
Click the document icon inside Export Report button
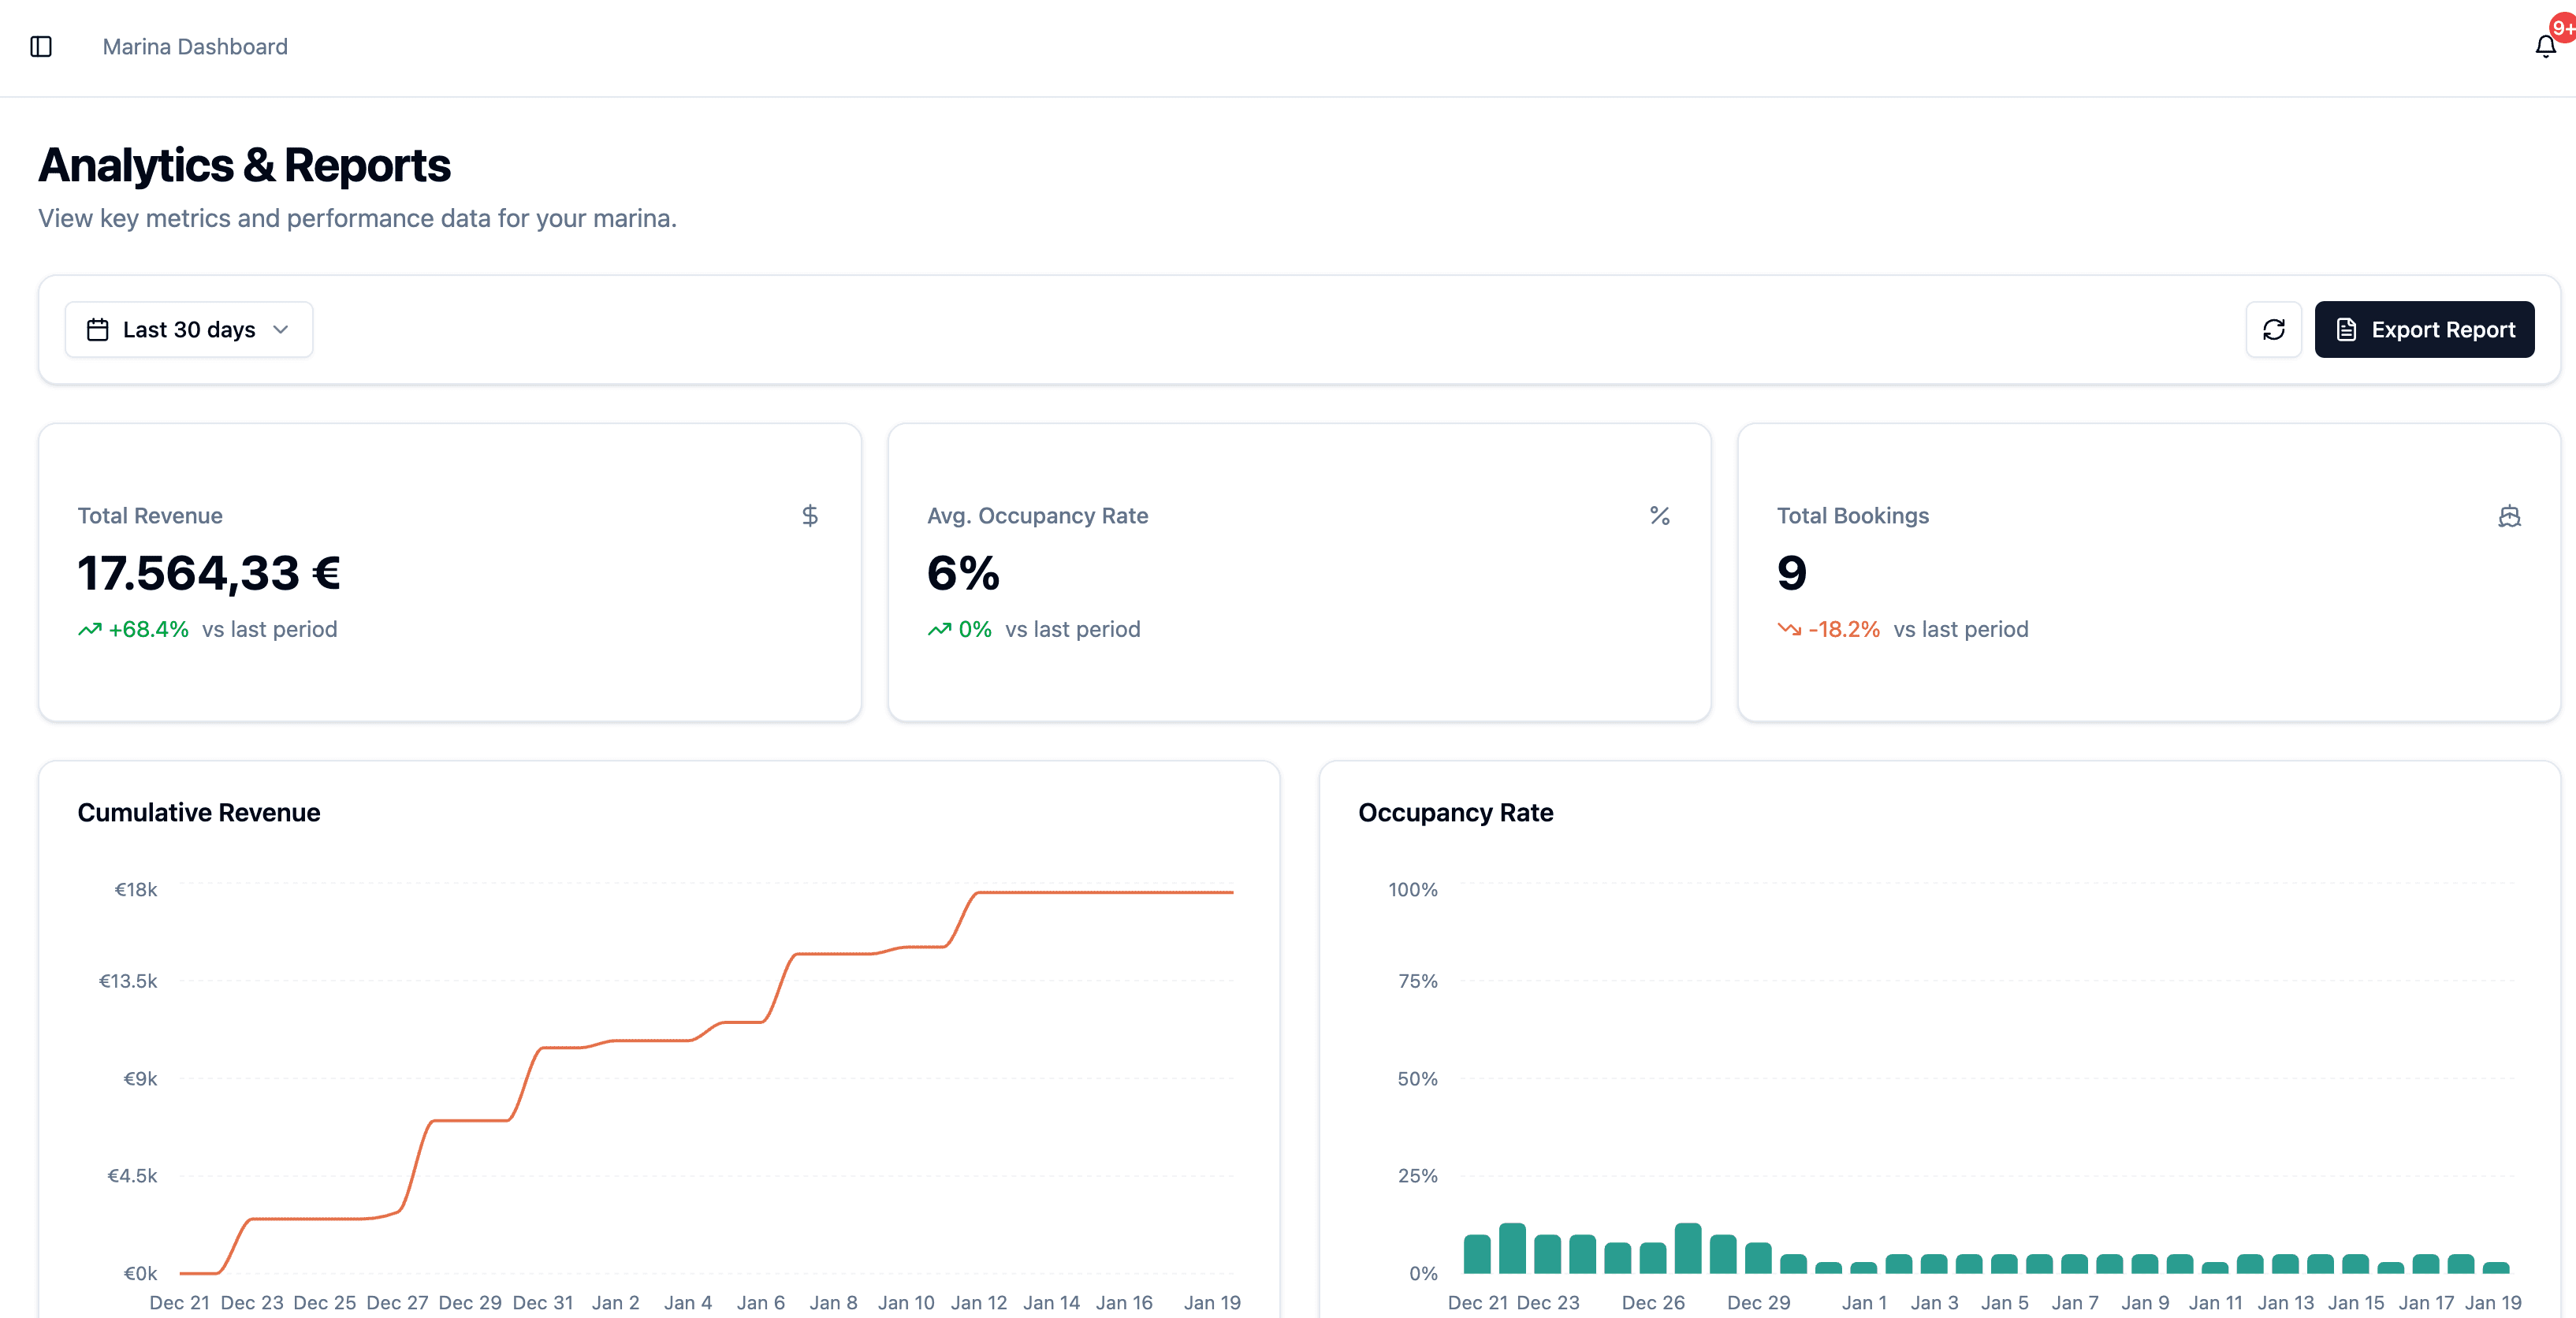[2348, 329]
